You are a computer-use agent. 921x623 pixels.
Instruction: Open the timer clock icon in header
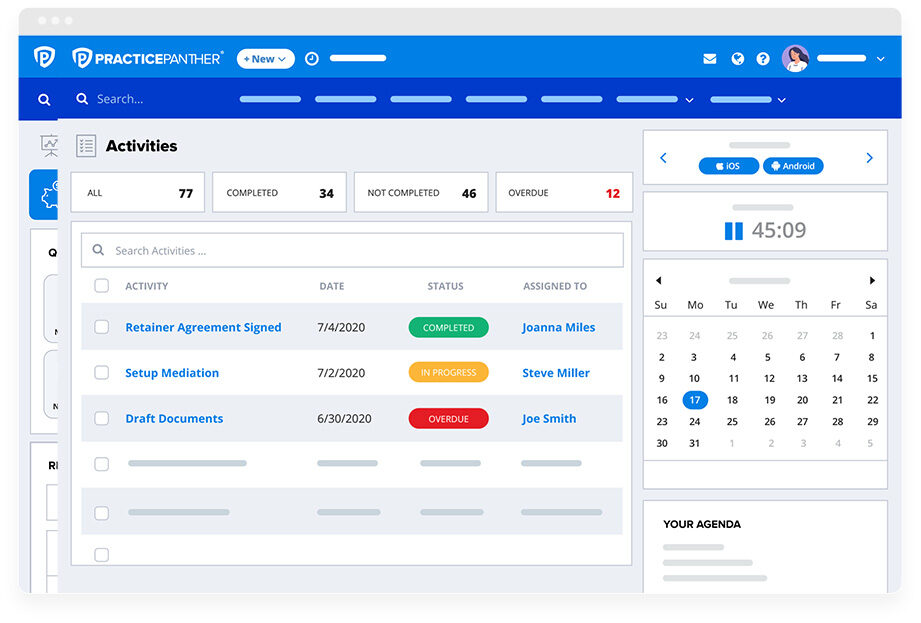pyautogui.click(x=312, y=59)
